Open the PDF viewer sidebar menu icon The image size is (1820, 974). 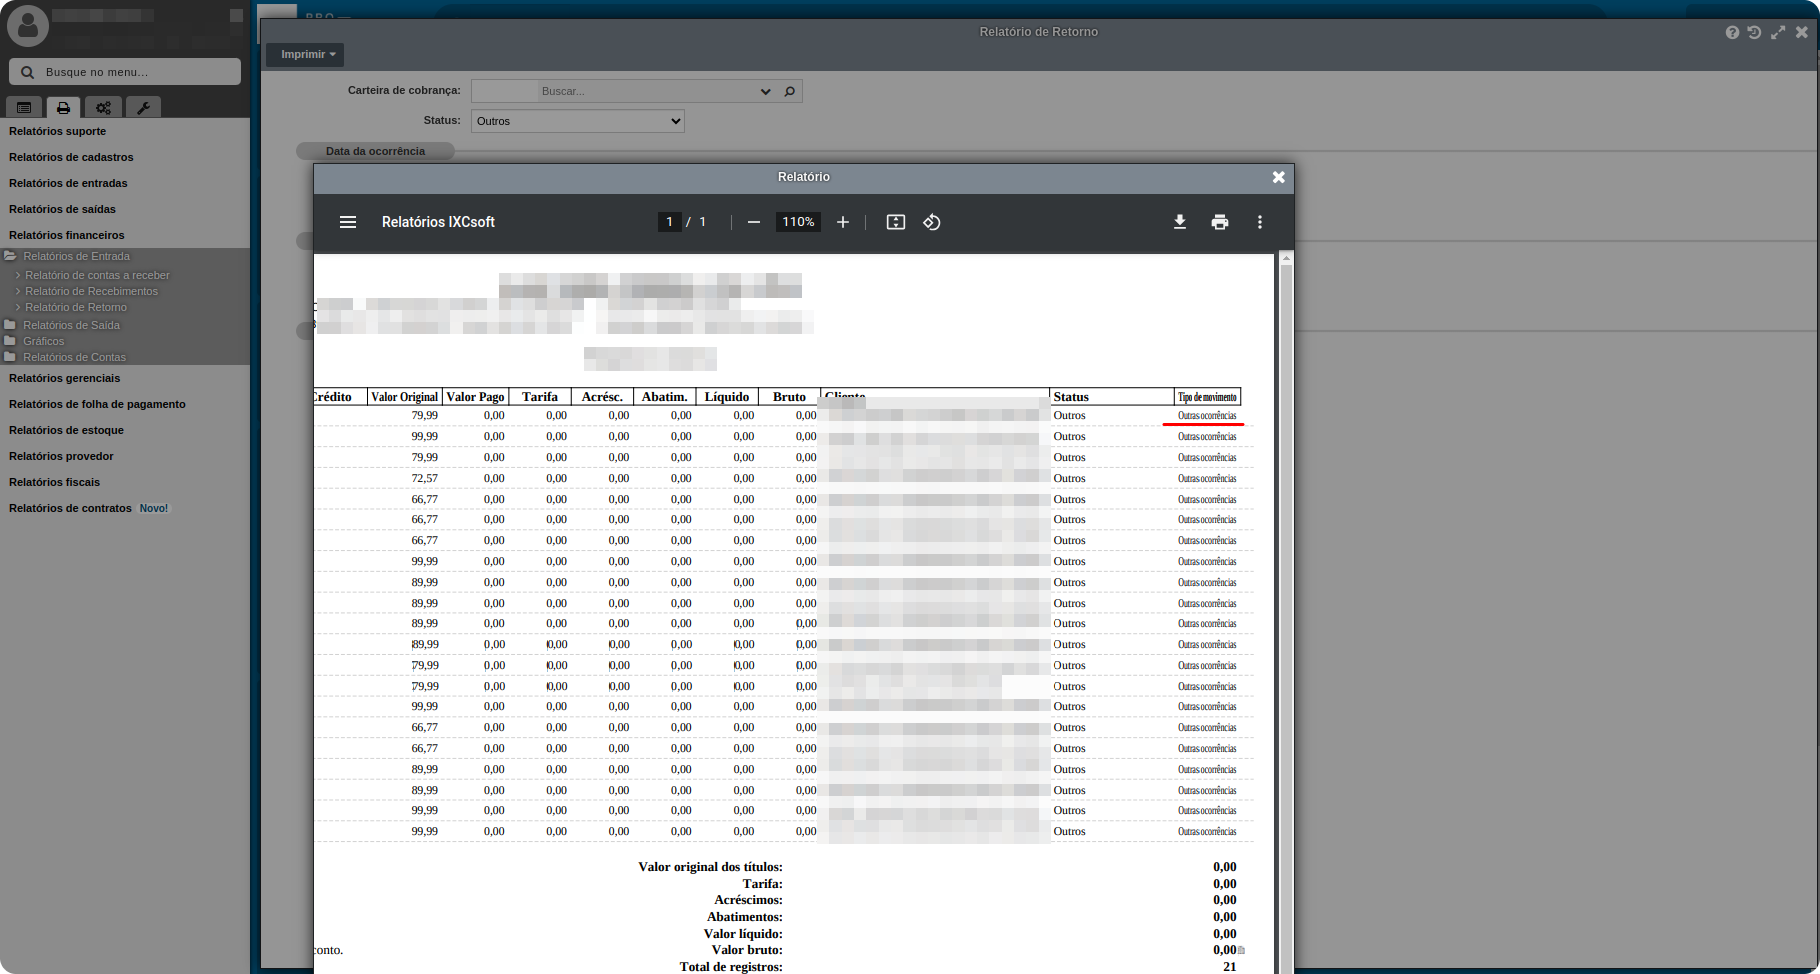pos(348,222)
